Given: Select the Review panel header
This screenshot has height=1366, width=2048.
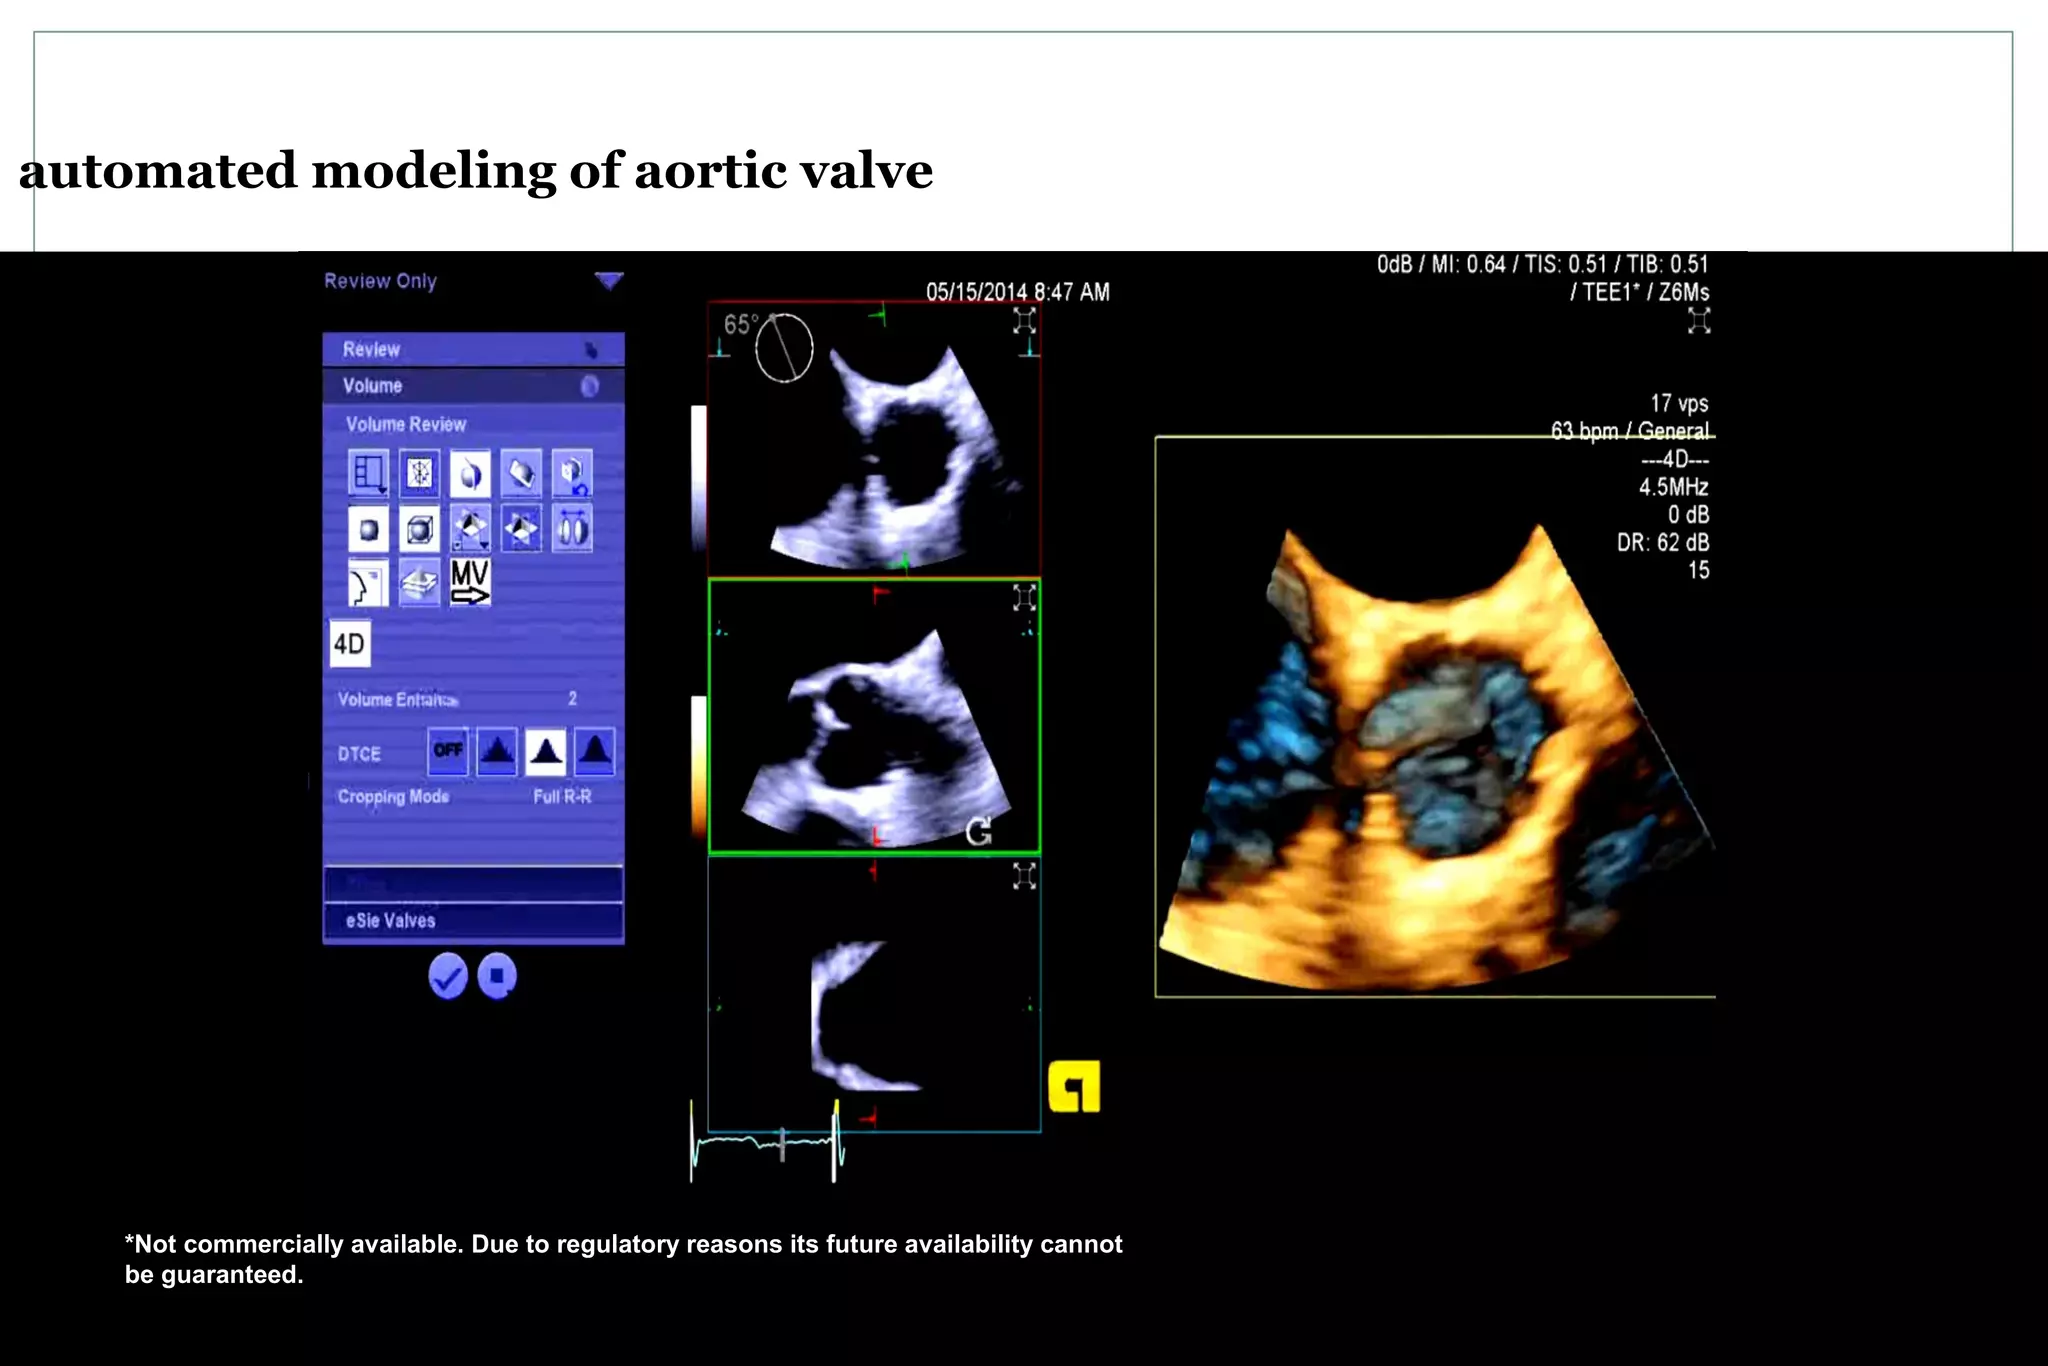Looking at the screenshot, I should click(473, 349).
